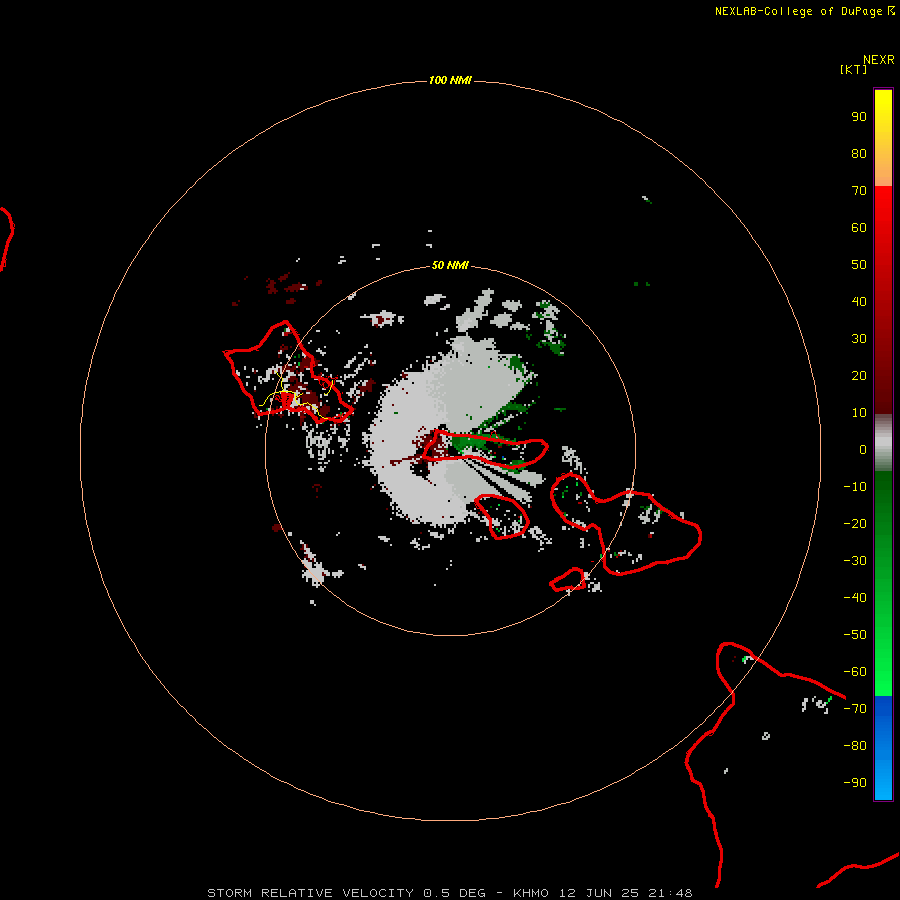Select the 30 knot scale label
900x900 pixels.
click(859, 339)
